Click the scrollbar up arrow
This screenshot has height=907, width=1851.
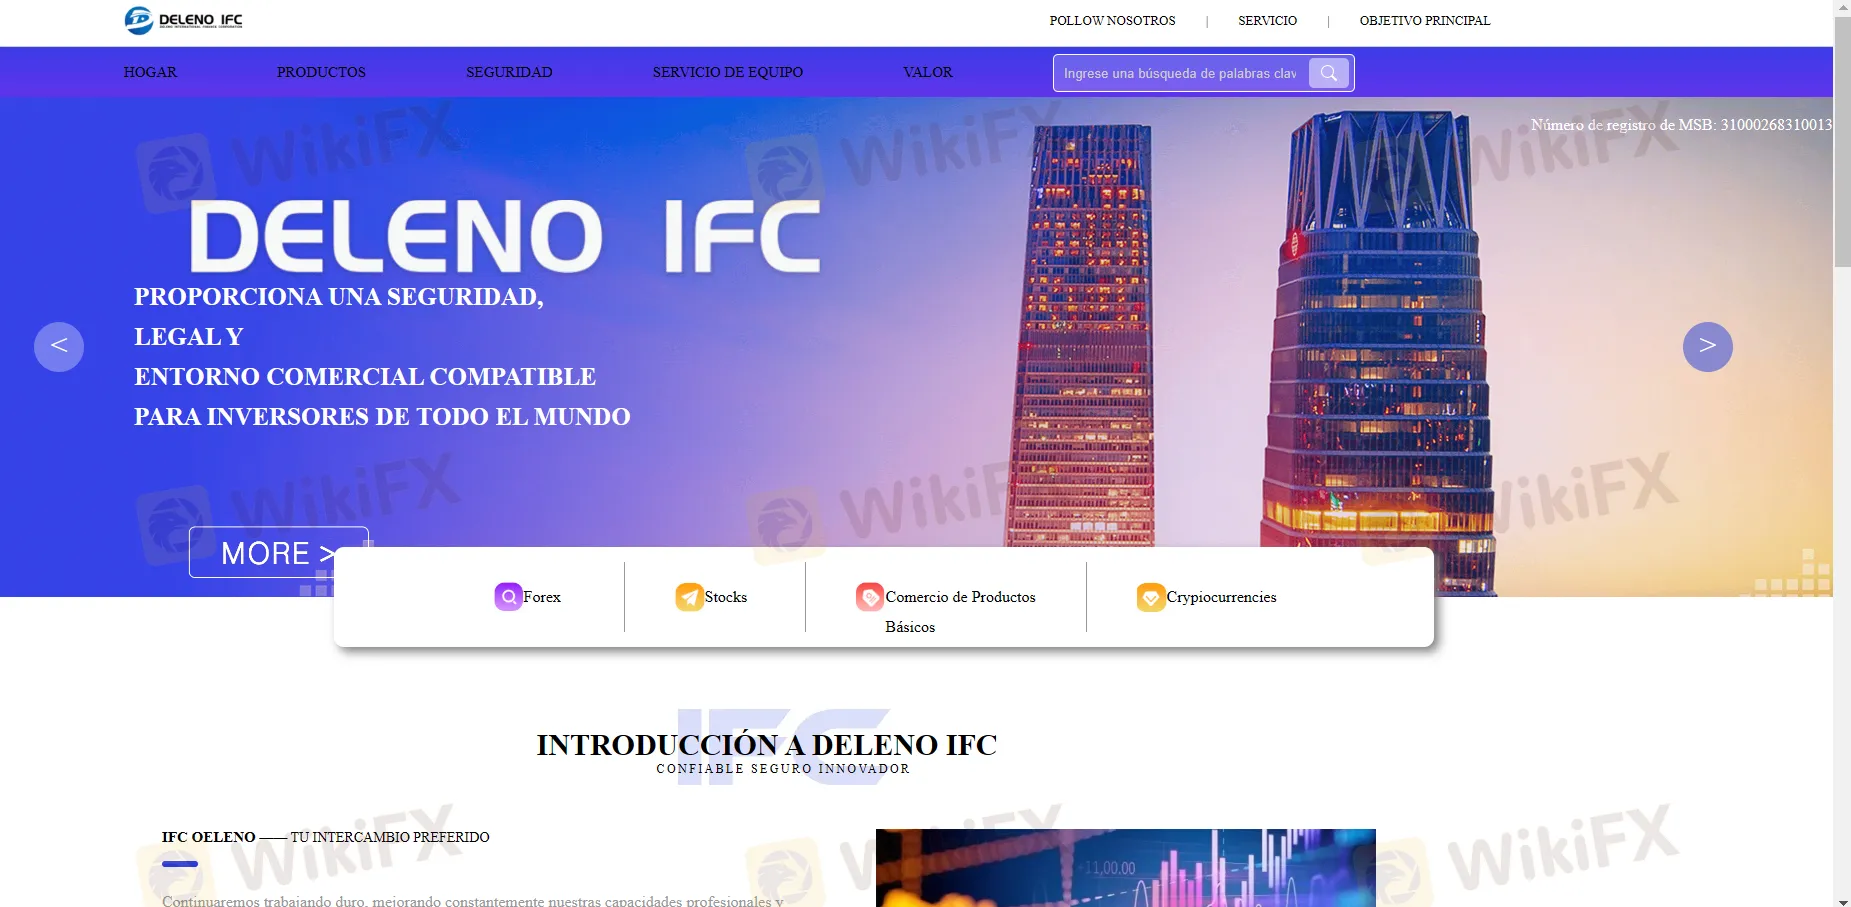1842,7
